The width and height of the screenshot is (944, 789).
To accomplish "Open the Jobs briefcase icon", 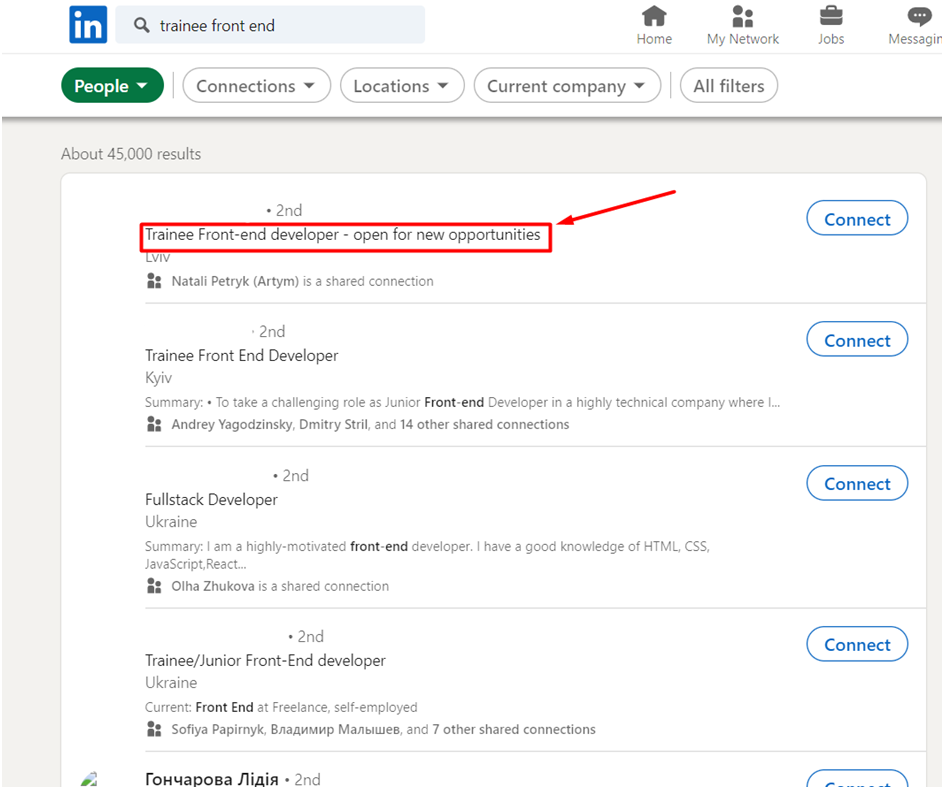I will coord(830,17).
